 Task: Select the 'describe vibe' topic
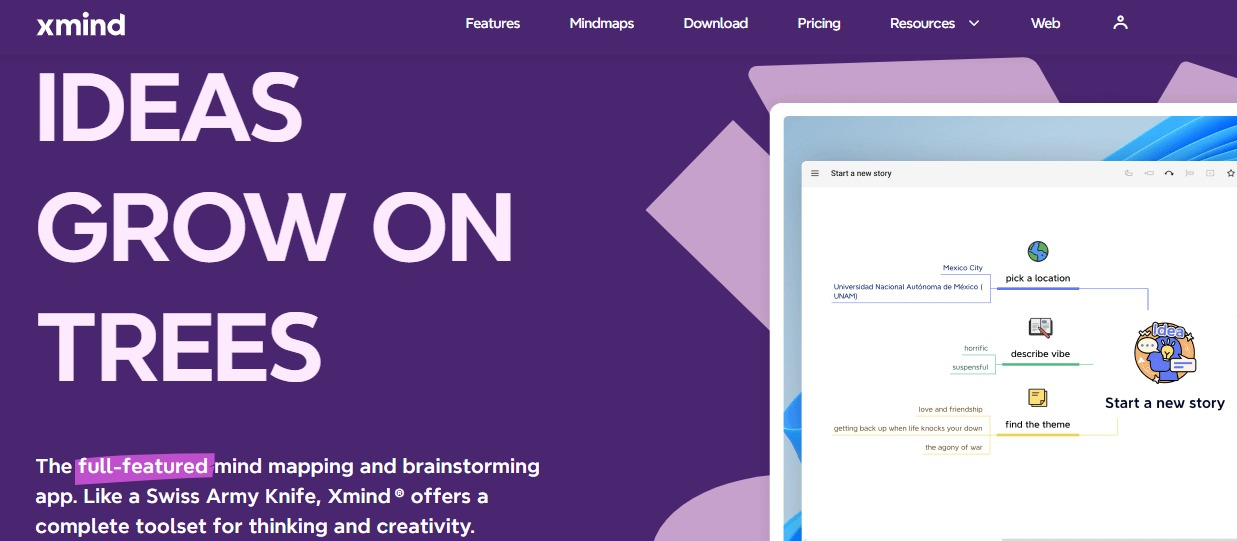(1040, 354)
